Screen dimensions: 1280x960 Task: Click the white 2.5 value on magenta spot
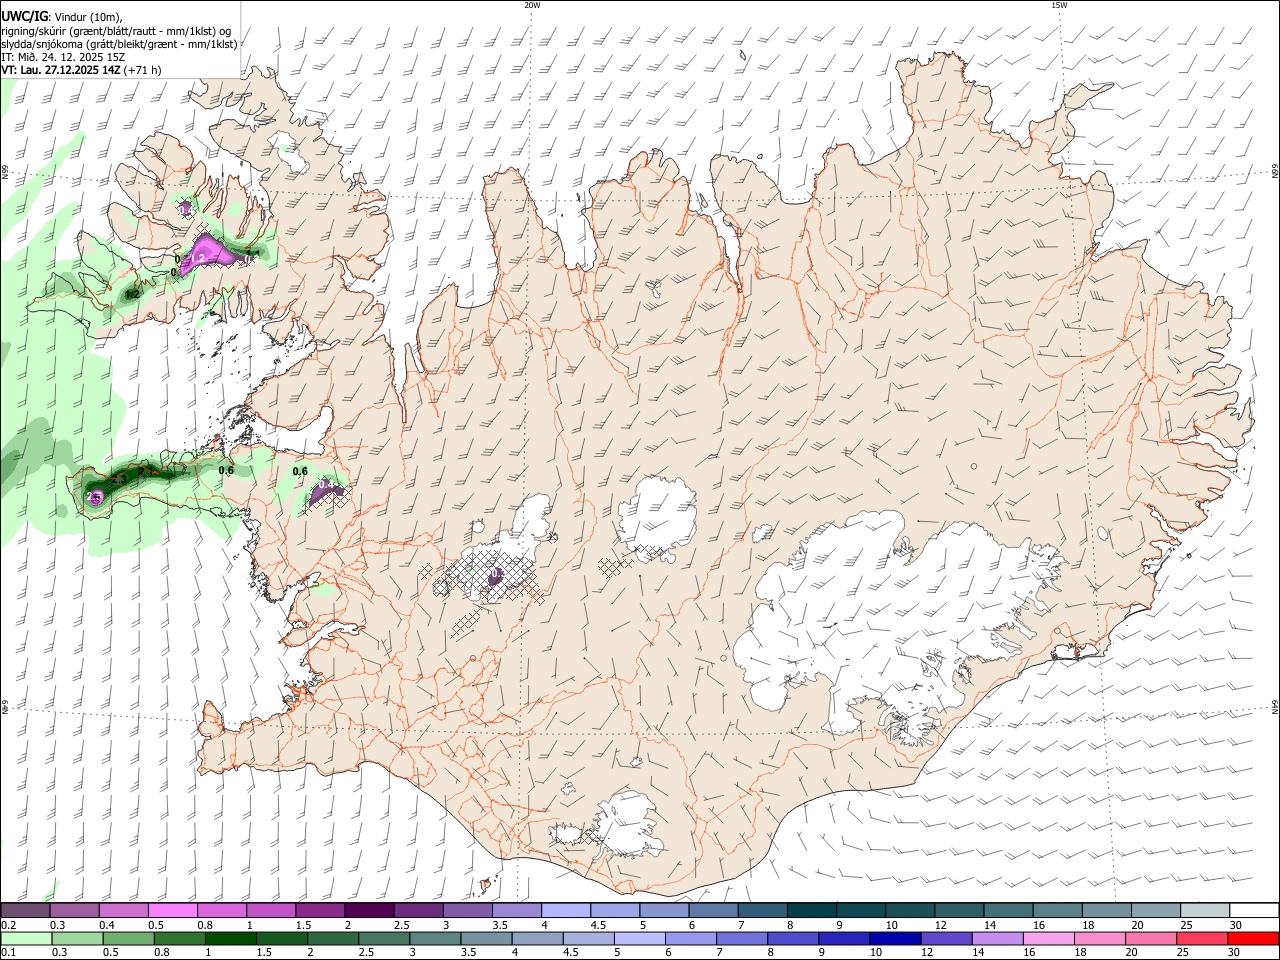point(96,497)
